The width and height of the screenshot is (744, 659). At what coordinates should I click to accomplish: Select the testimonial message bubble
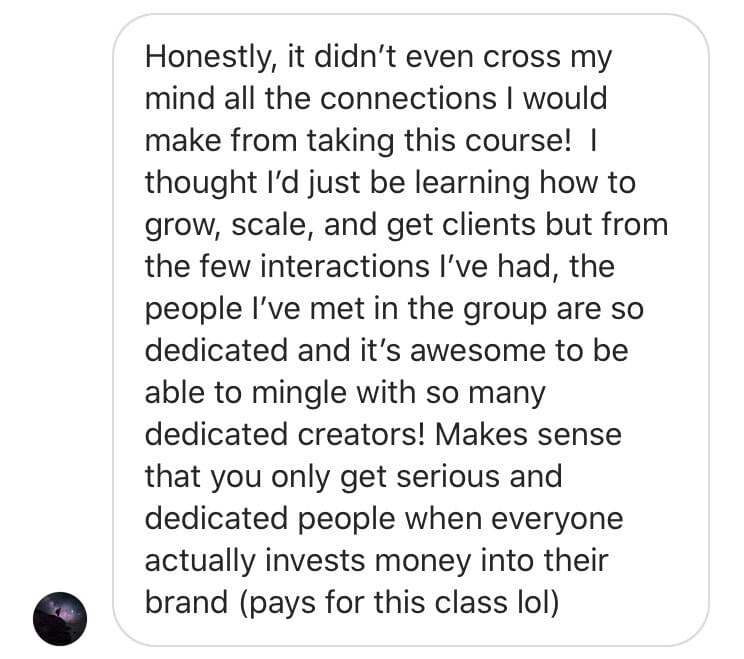(411, 330)
